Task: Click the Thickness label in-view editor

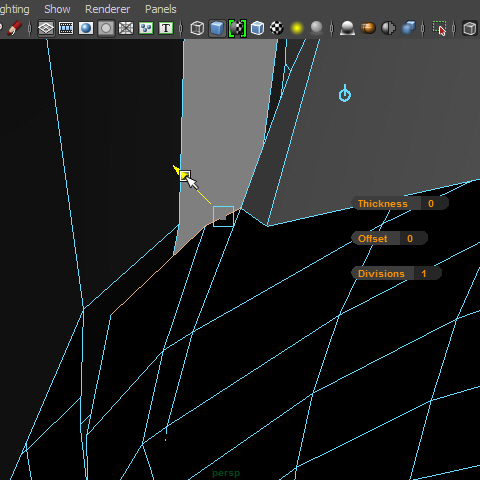Action: pyautogui.click(x=383, y=203)
